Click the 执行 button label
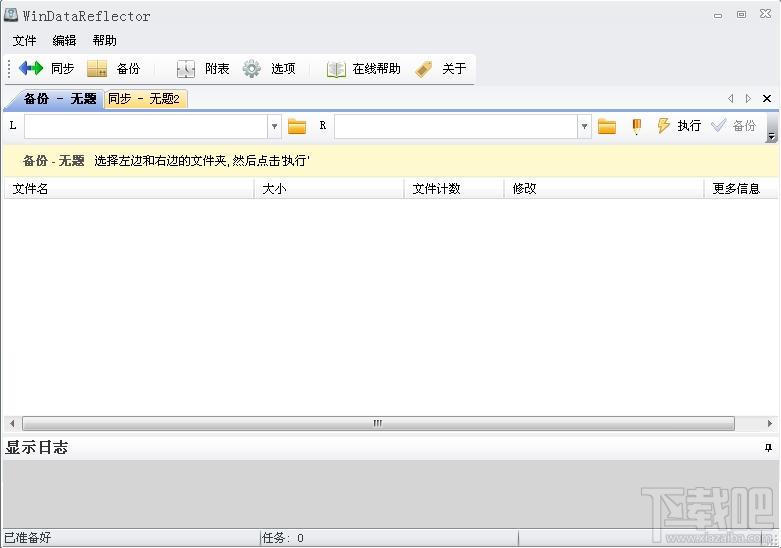This screenshot has width=781, height=548. [x=689, y=126]
